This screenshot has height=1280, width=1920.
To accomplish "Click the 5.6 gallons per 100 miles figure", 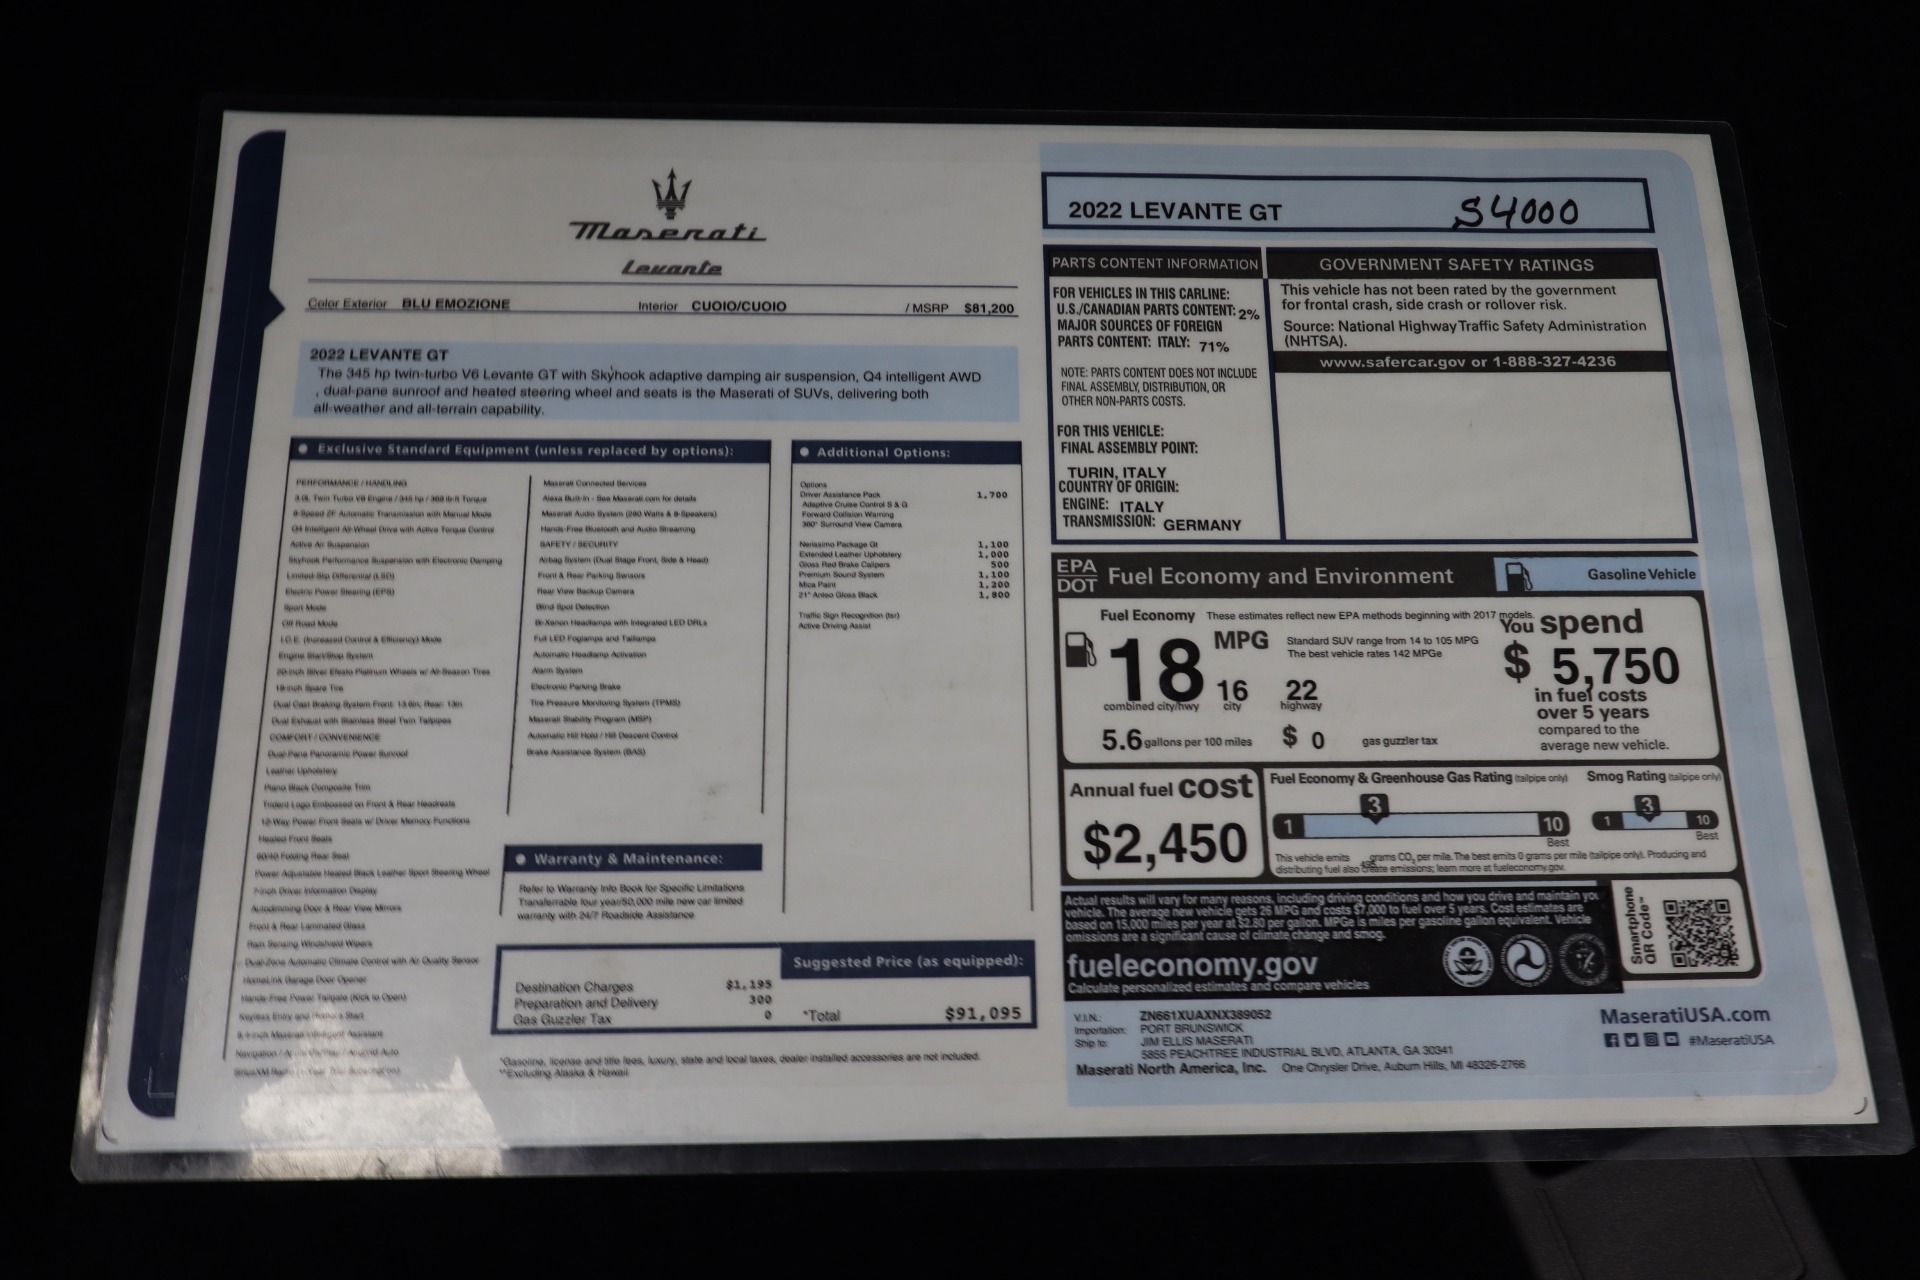I will point(1176,740).
